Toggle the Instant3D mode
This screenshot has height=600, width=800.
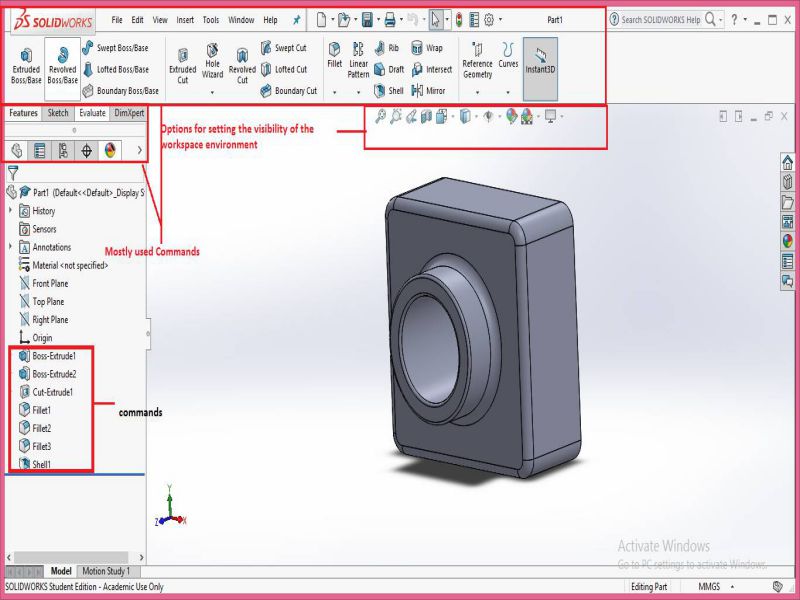pyautogui.click(x=540, y=68)
